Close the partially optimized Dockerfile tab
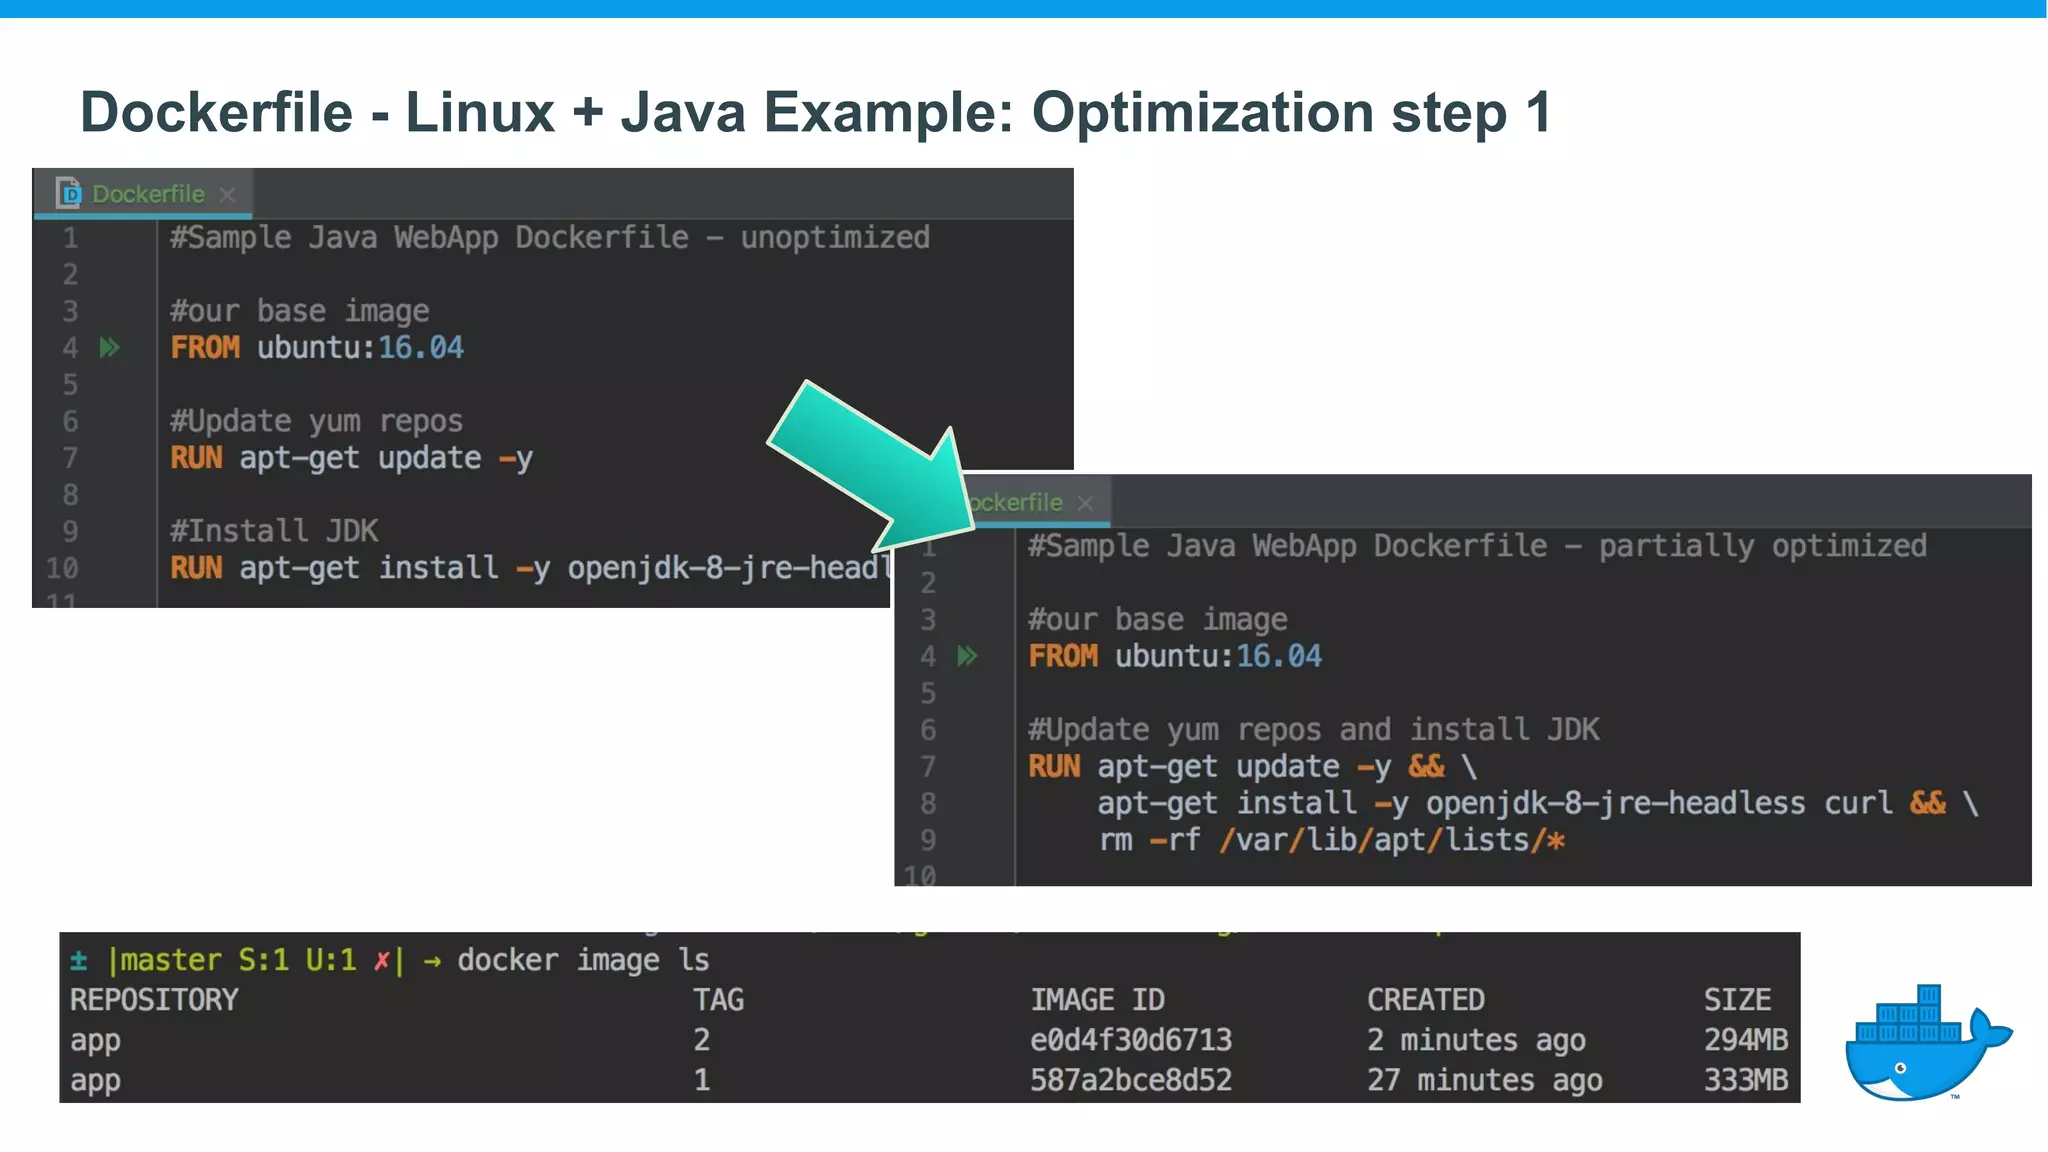 click(x=1086, y=503)
